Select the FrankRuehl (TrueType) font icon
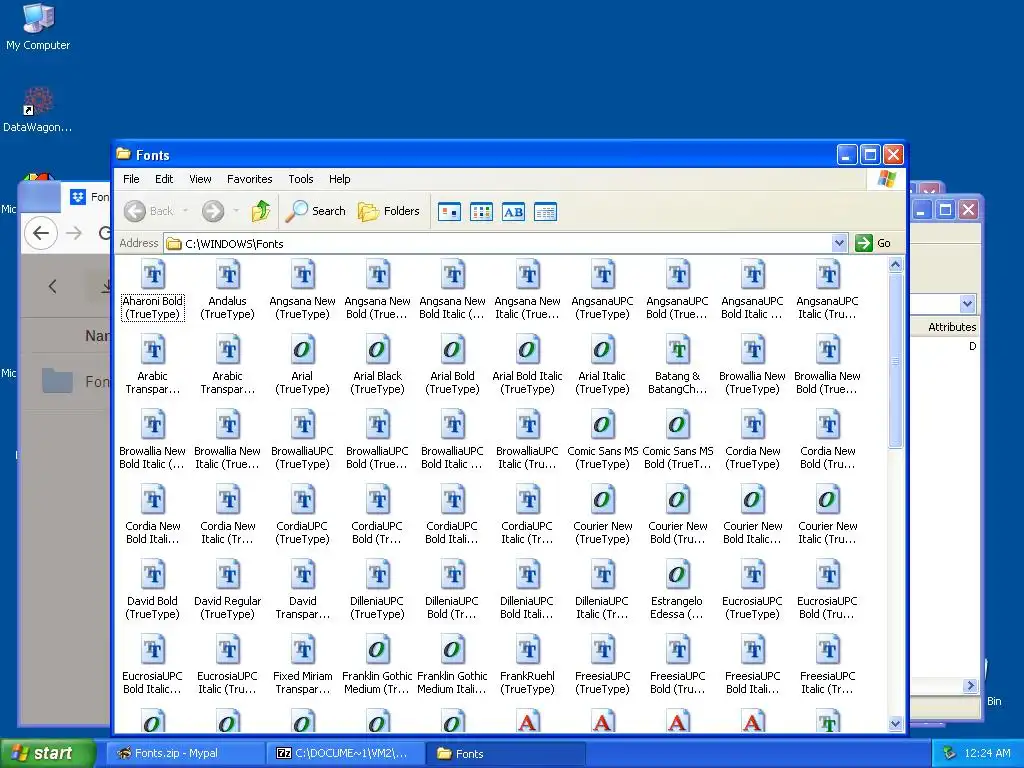The height and width of the screenshot is (768, 1024). coord(528,650)
